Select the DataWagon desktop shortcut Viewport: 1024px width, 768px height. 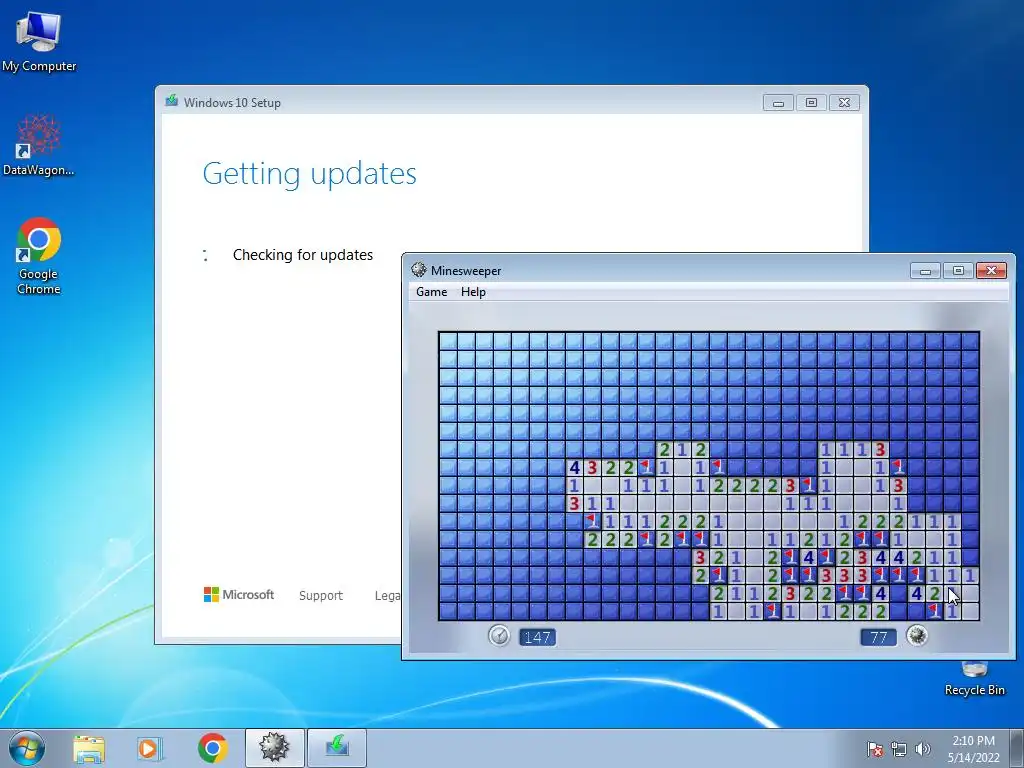coord(39,145)
